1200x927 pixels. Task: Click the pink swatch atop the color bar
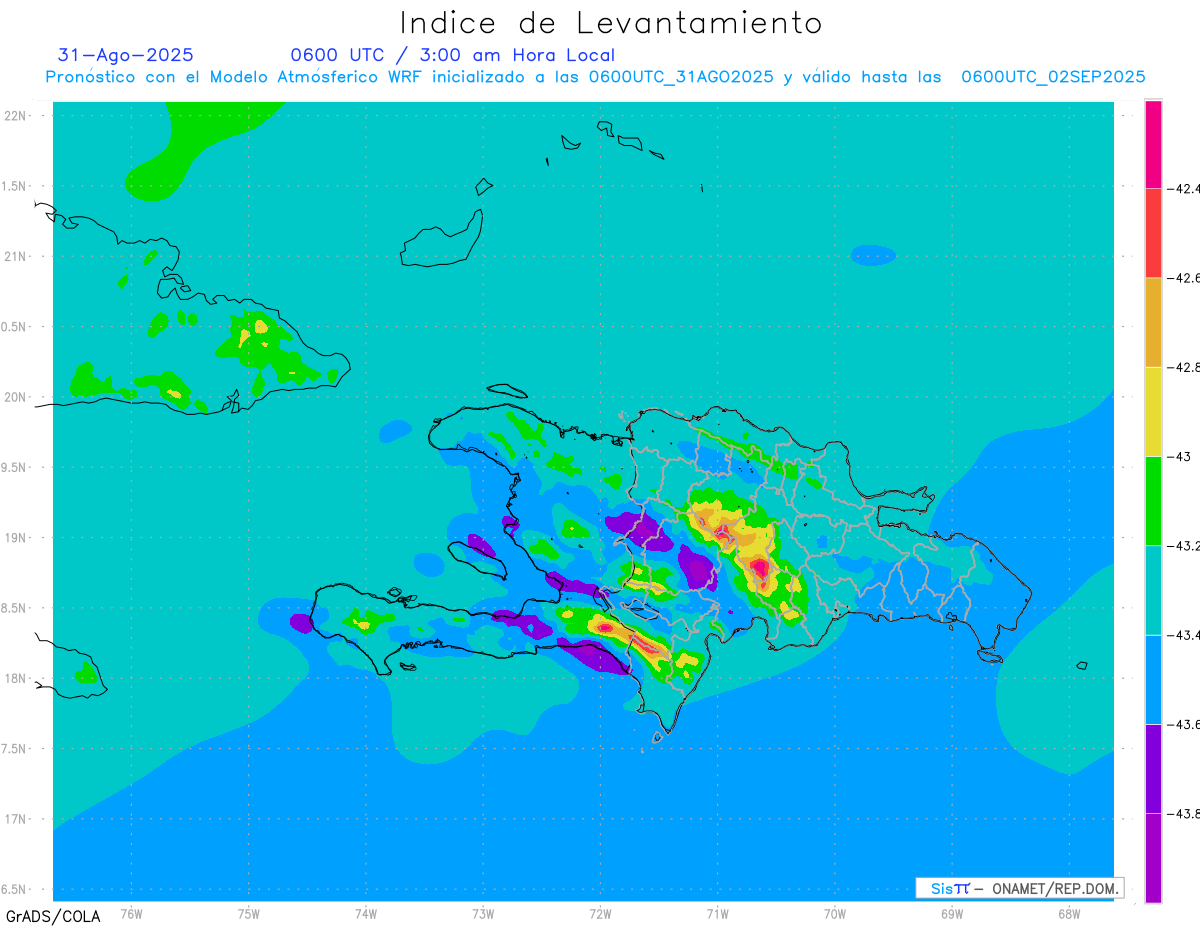click(x=1153, y=144)
